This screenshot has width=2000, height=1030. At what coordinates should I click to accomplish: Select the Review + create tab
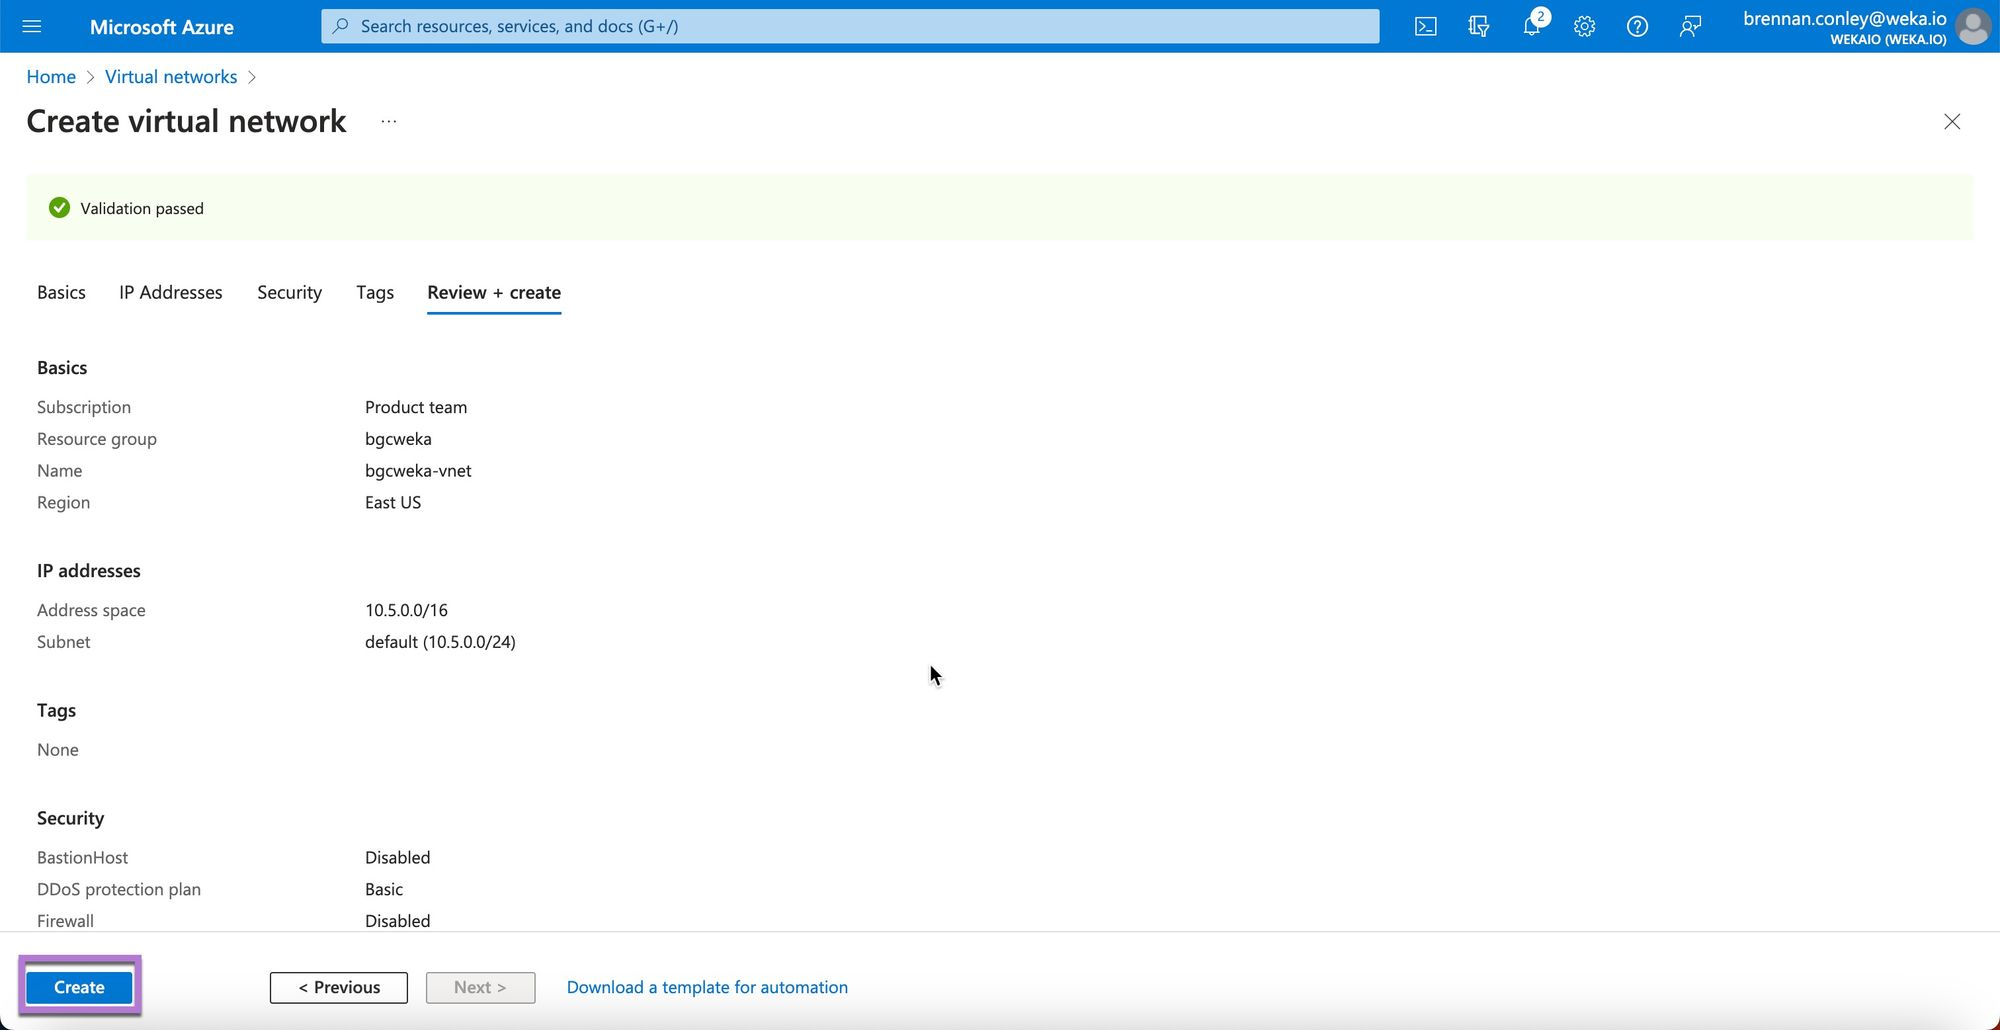[494, 292]
